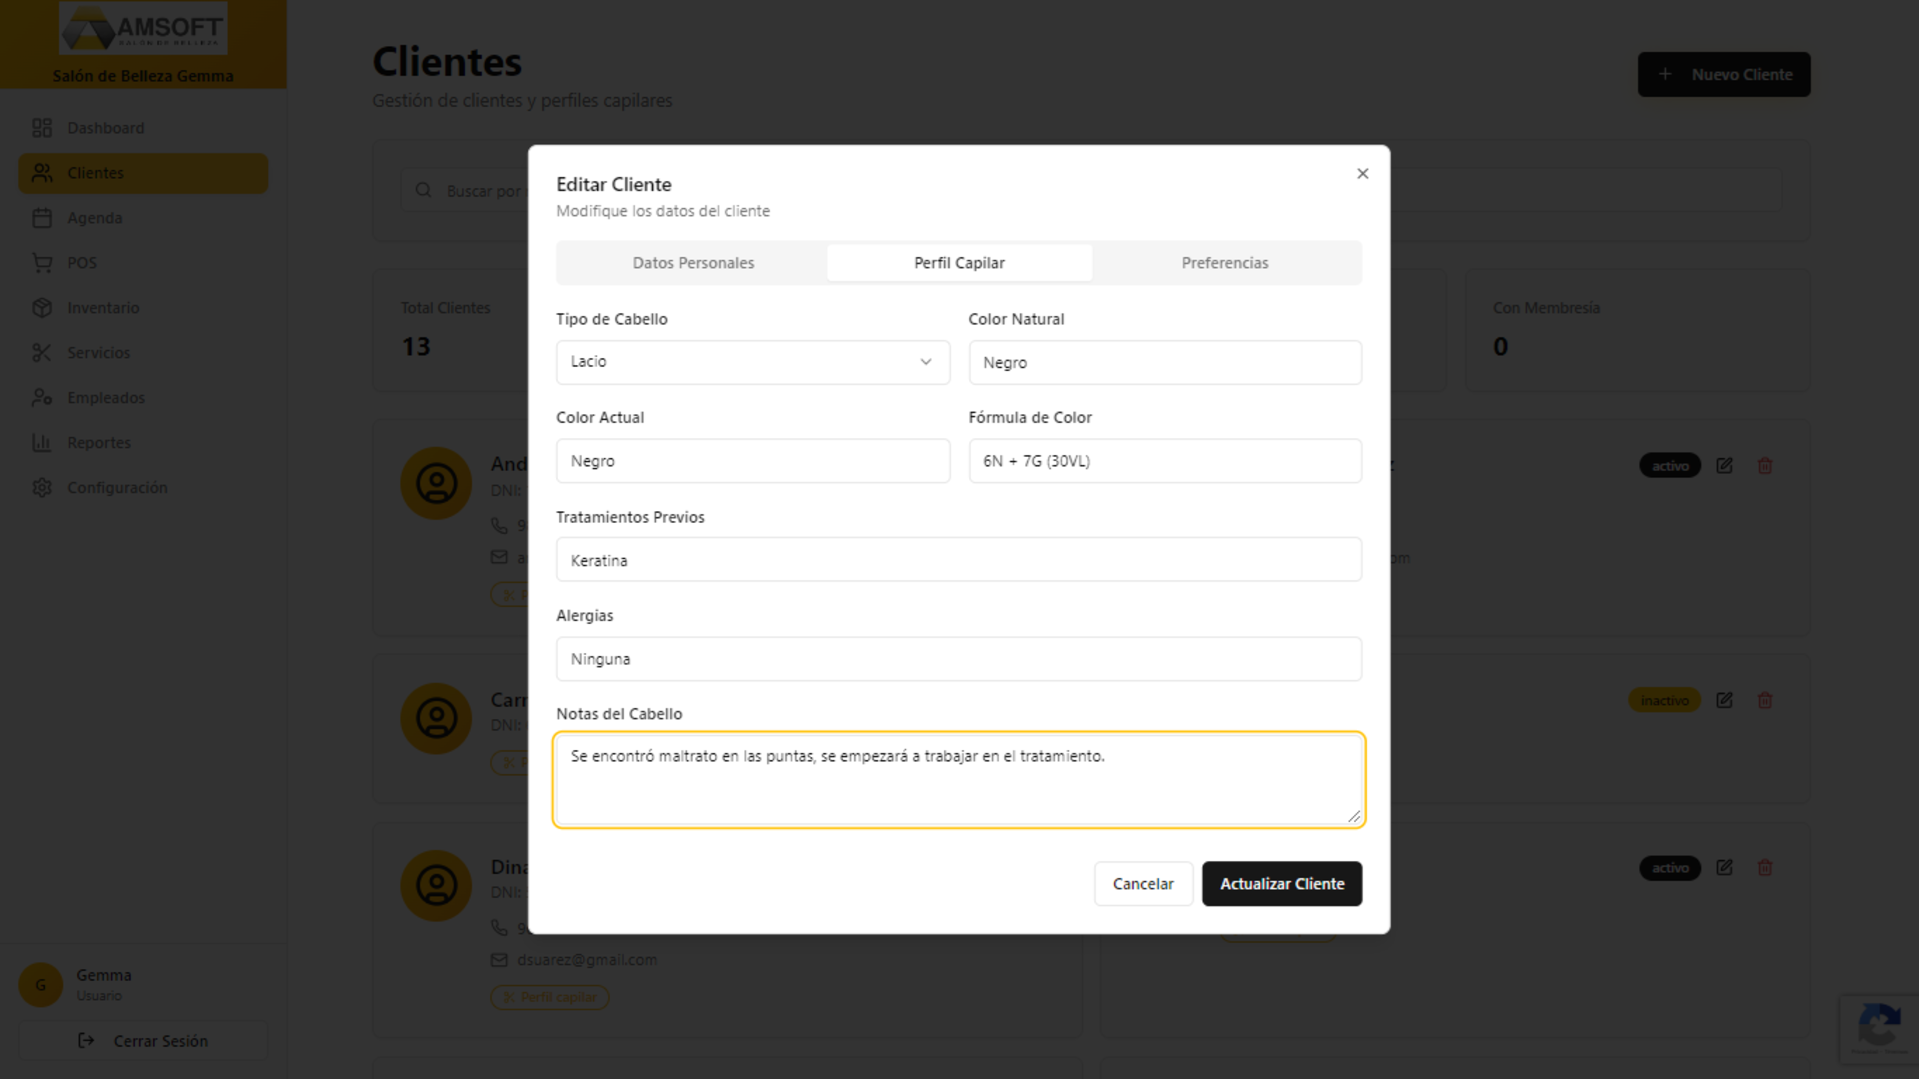The image size is (1919, 1079).
Task: Switch to the Preferencias tab
Action: click(1224, 262)
